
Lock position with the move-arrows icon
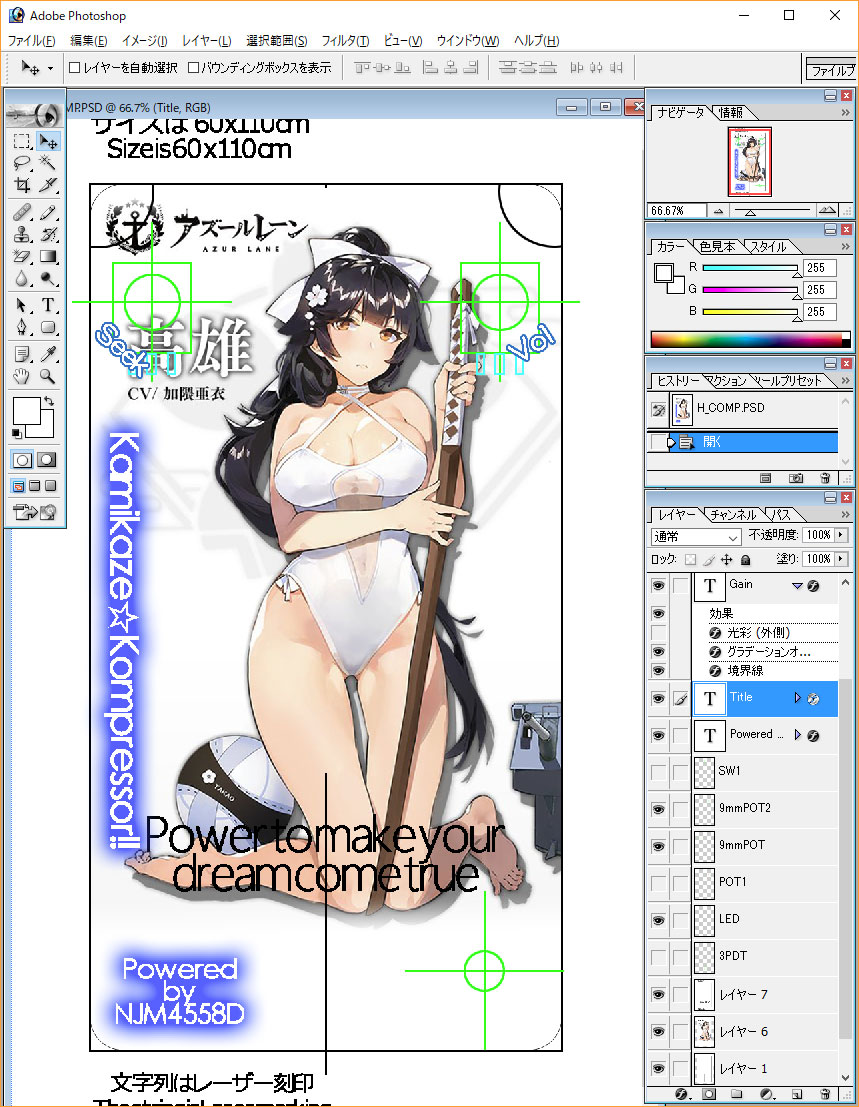point(727,560)
